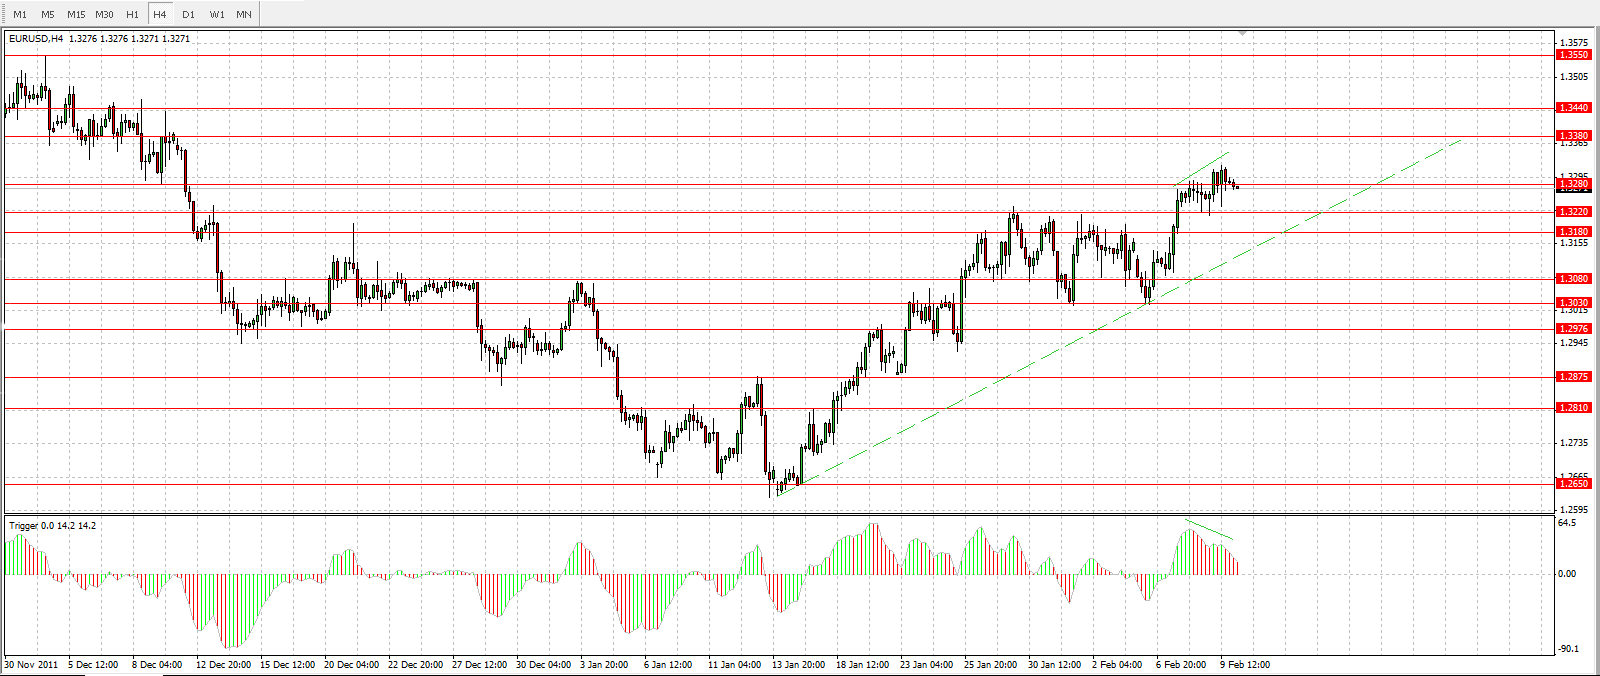Select the 1.3550 horizontal level label
Screen dimensions: 1600x676
pos(1574,55)
